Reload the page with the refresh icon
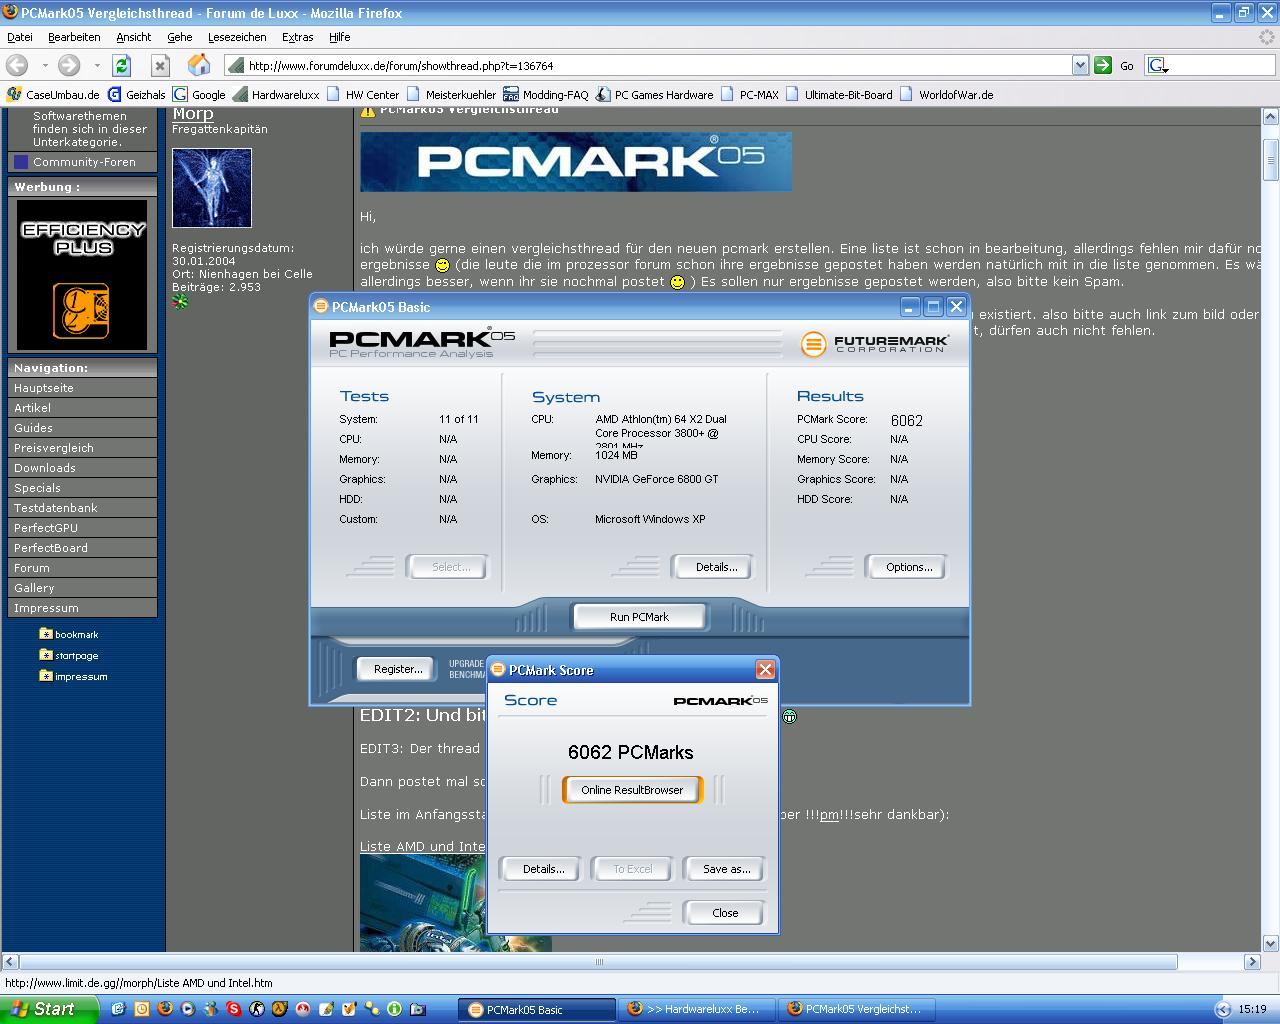 click(121, 65)
